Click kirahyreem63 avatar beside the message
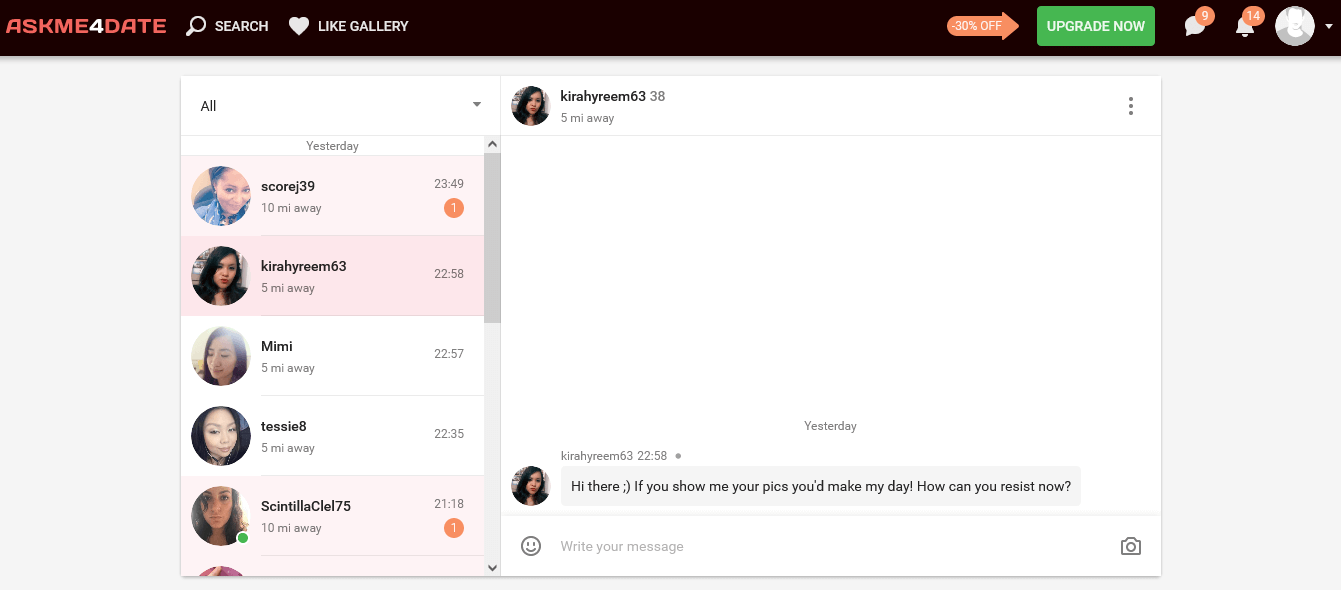This screenshot has width=1341, height=590. point(531,486)
